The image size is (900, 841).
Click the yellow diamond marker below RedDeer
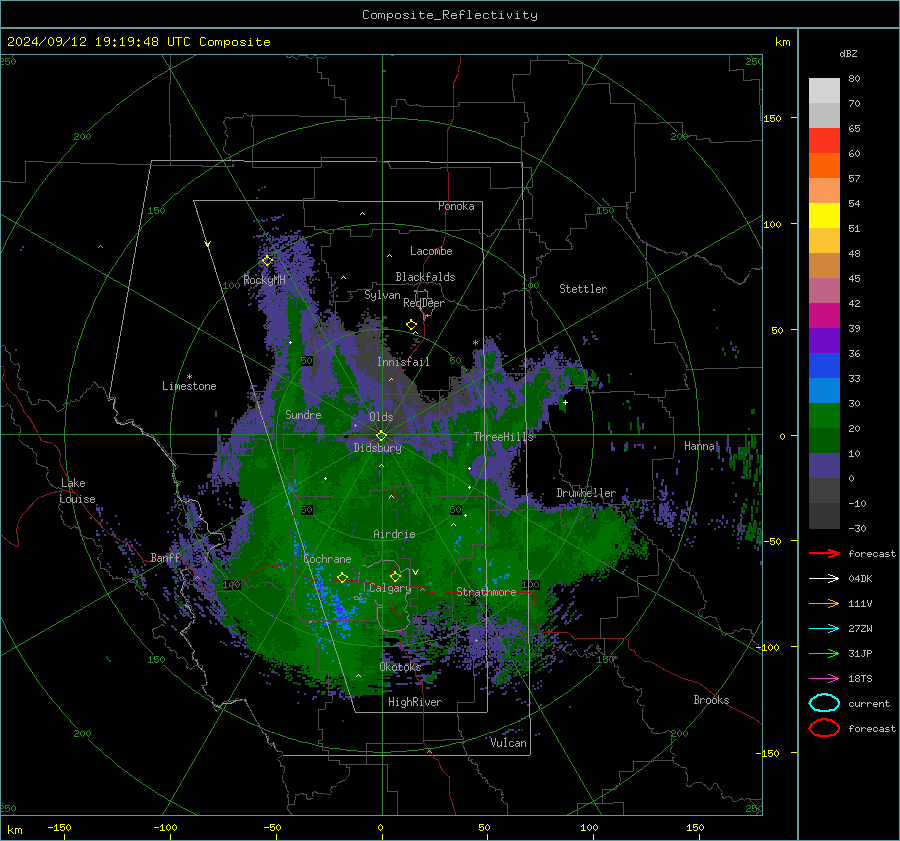coord(411,325)
